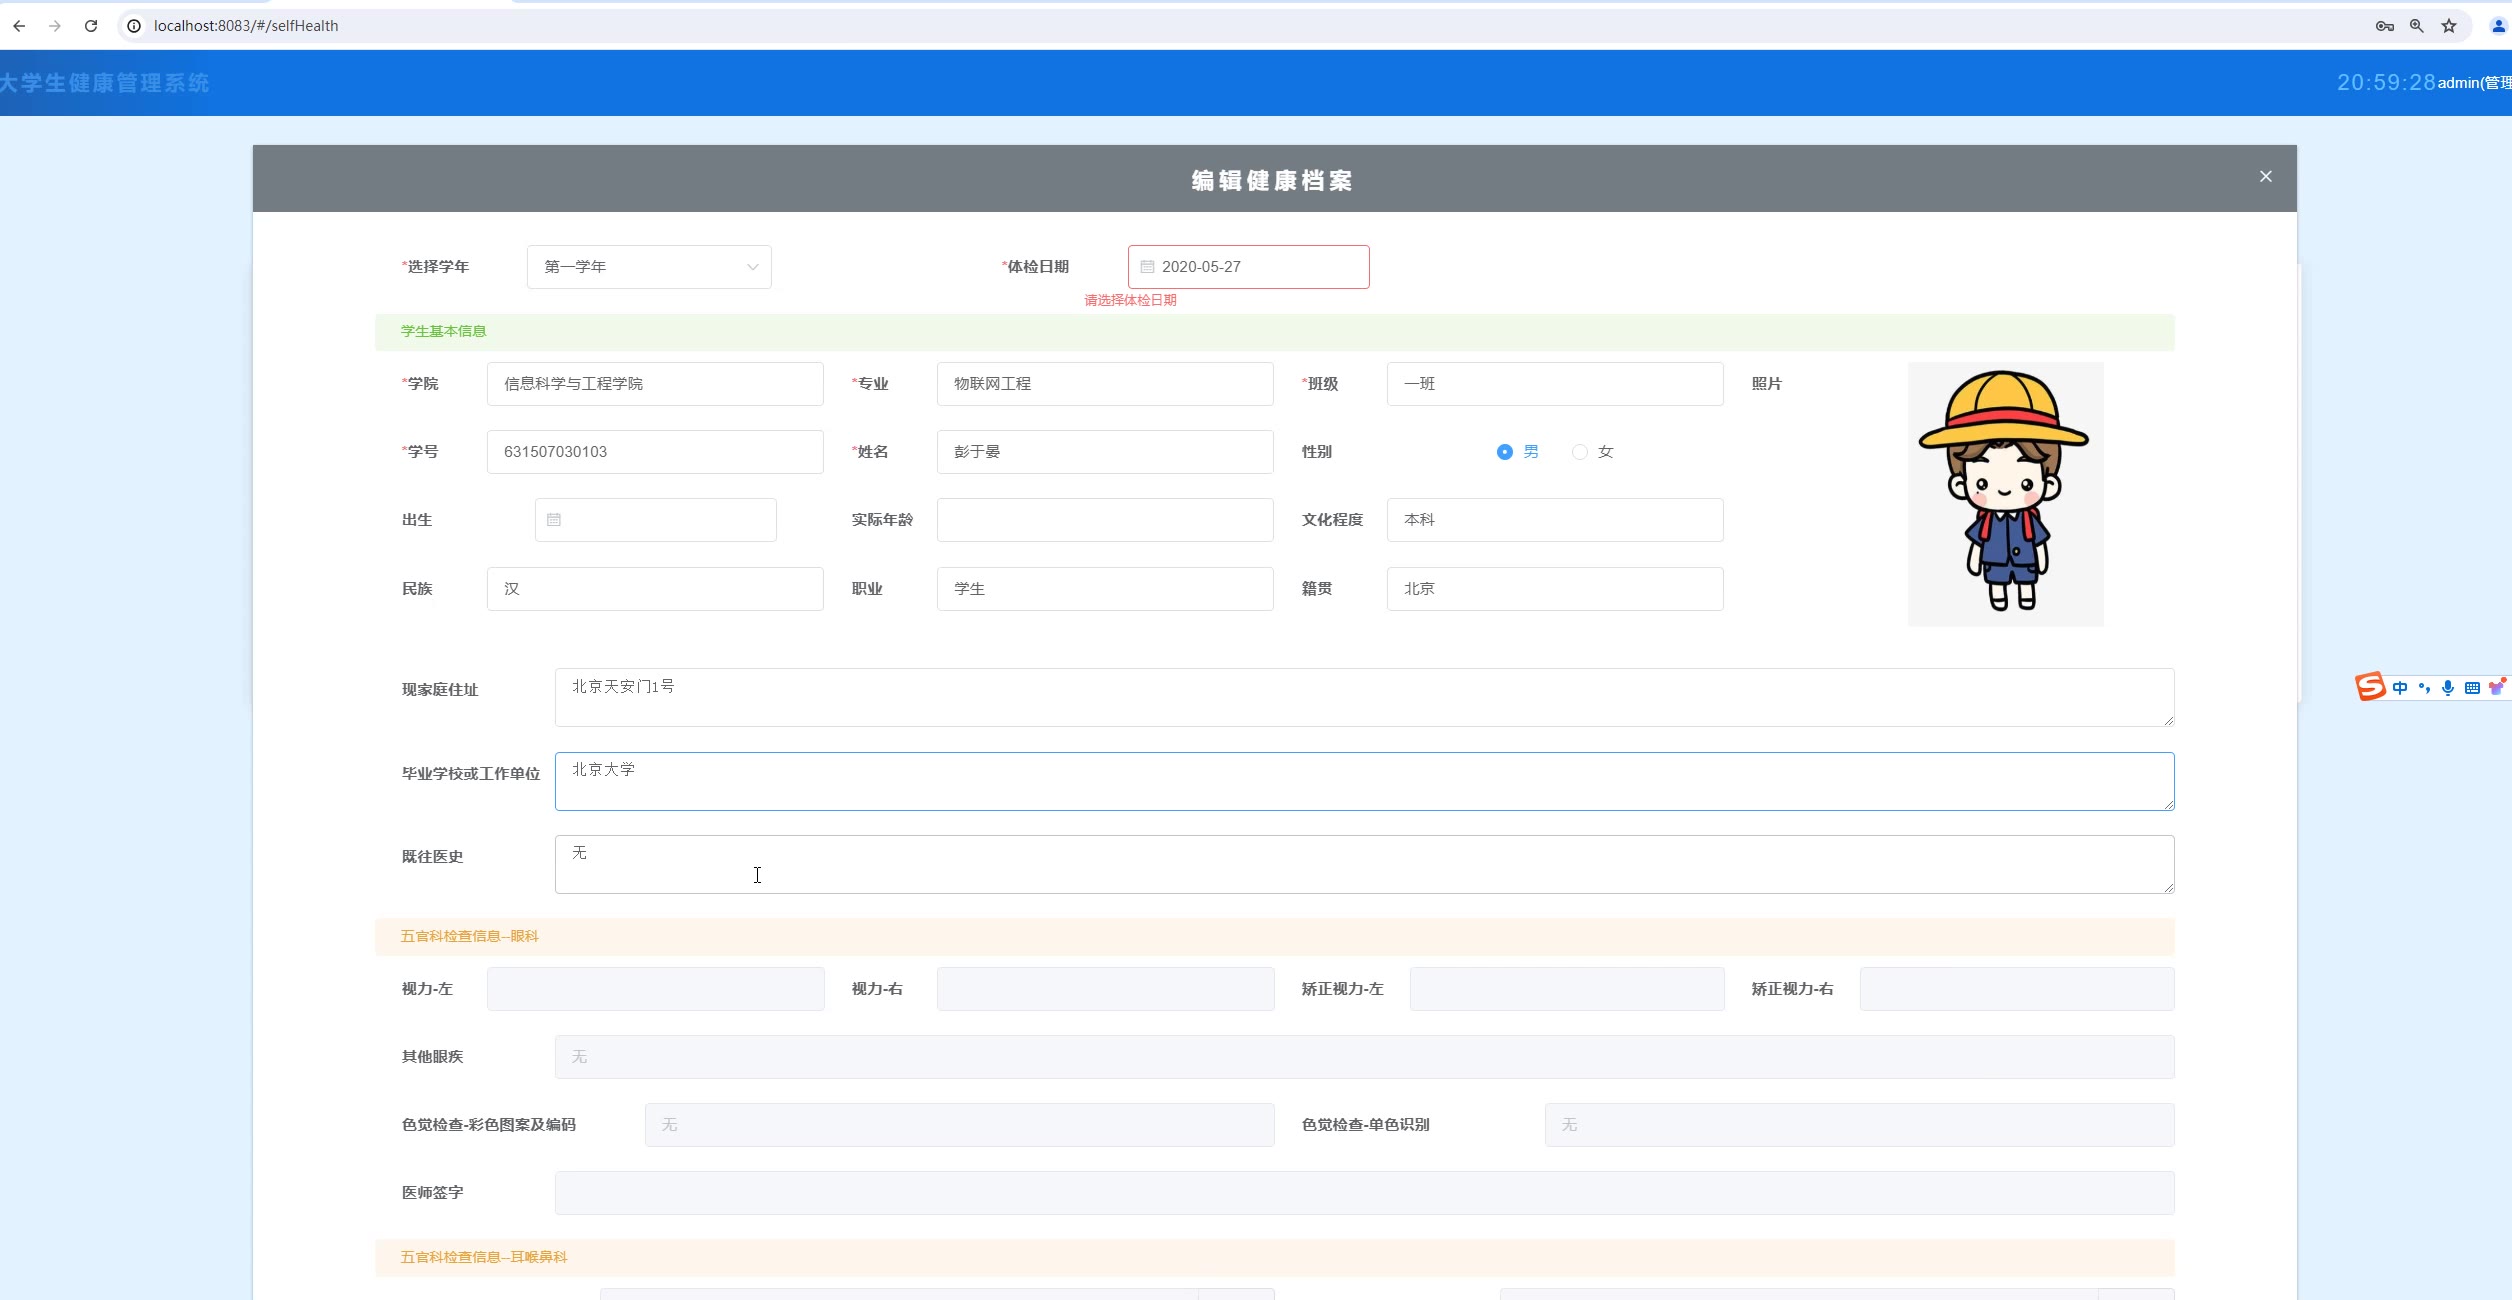Click the 其他眼疾 input field
2512x1300 pixels.
coord(1365,1057)
